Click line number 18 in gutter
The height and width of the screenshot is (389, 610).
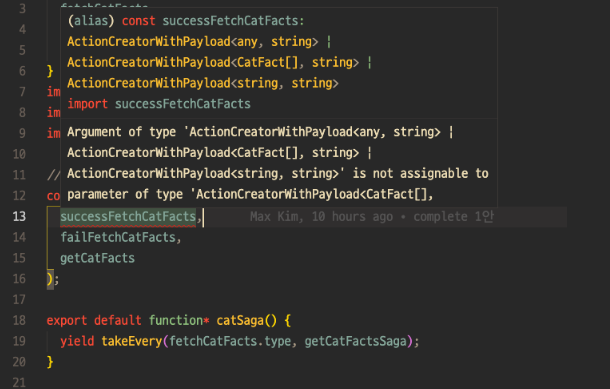[x=19, y=320]
